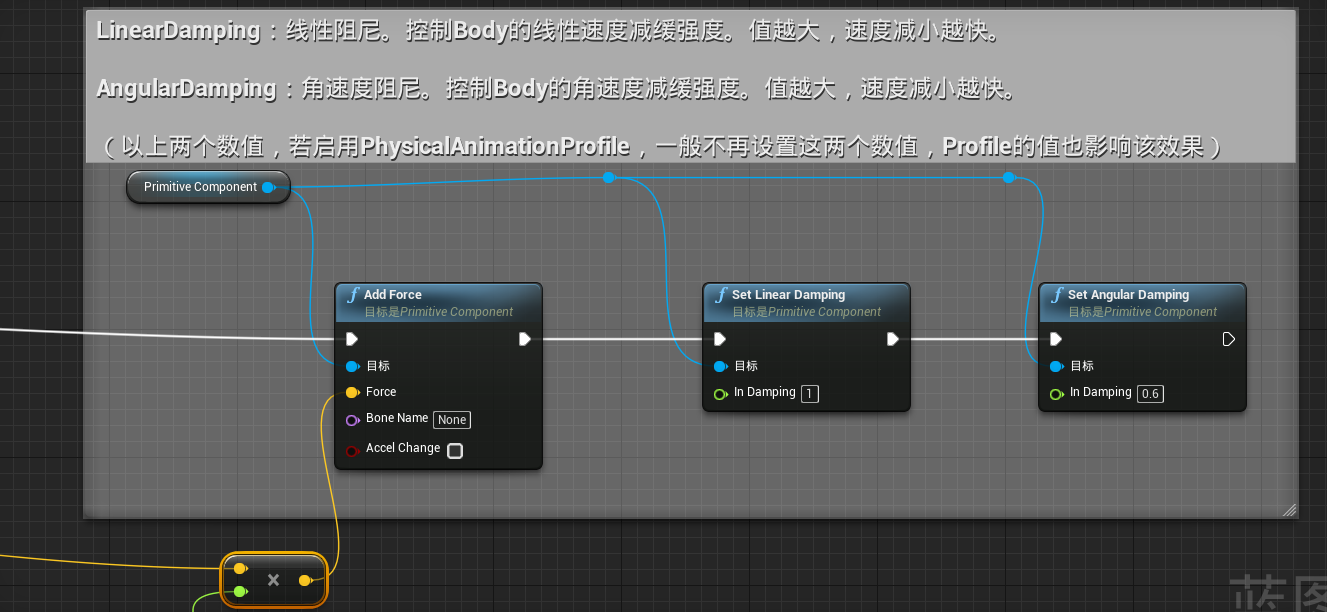Click the exec input pin of Set Linear Damping
This screenshot has width=1327, height=612.
pos(719,339)
